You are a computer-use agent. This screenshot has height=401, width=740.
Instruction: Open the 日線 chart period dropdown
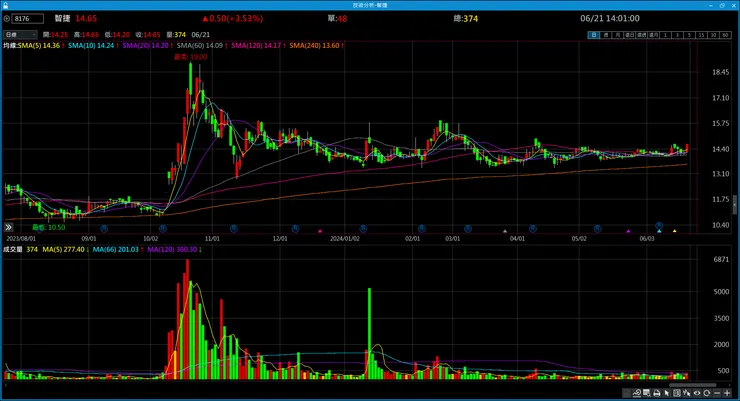click(20, 35)
